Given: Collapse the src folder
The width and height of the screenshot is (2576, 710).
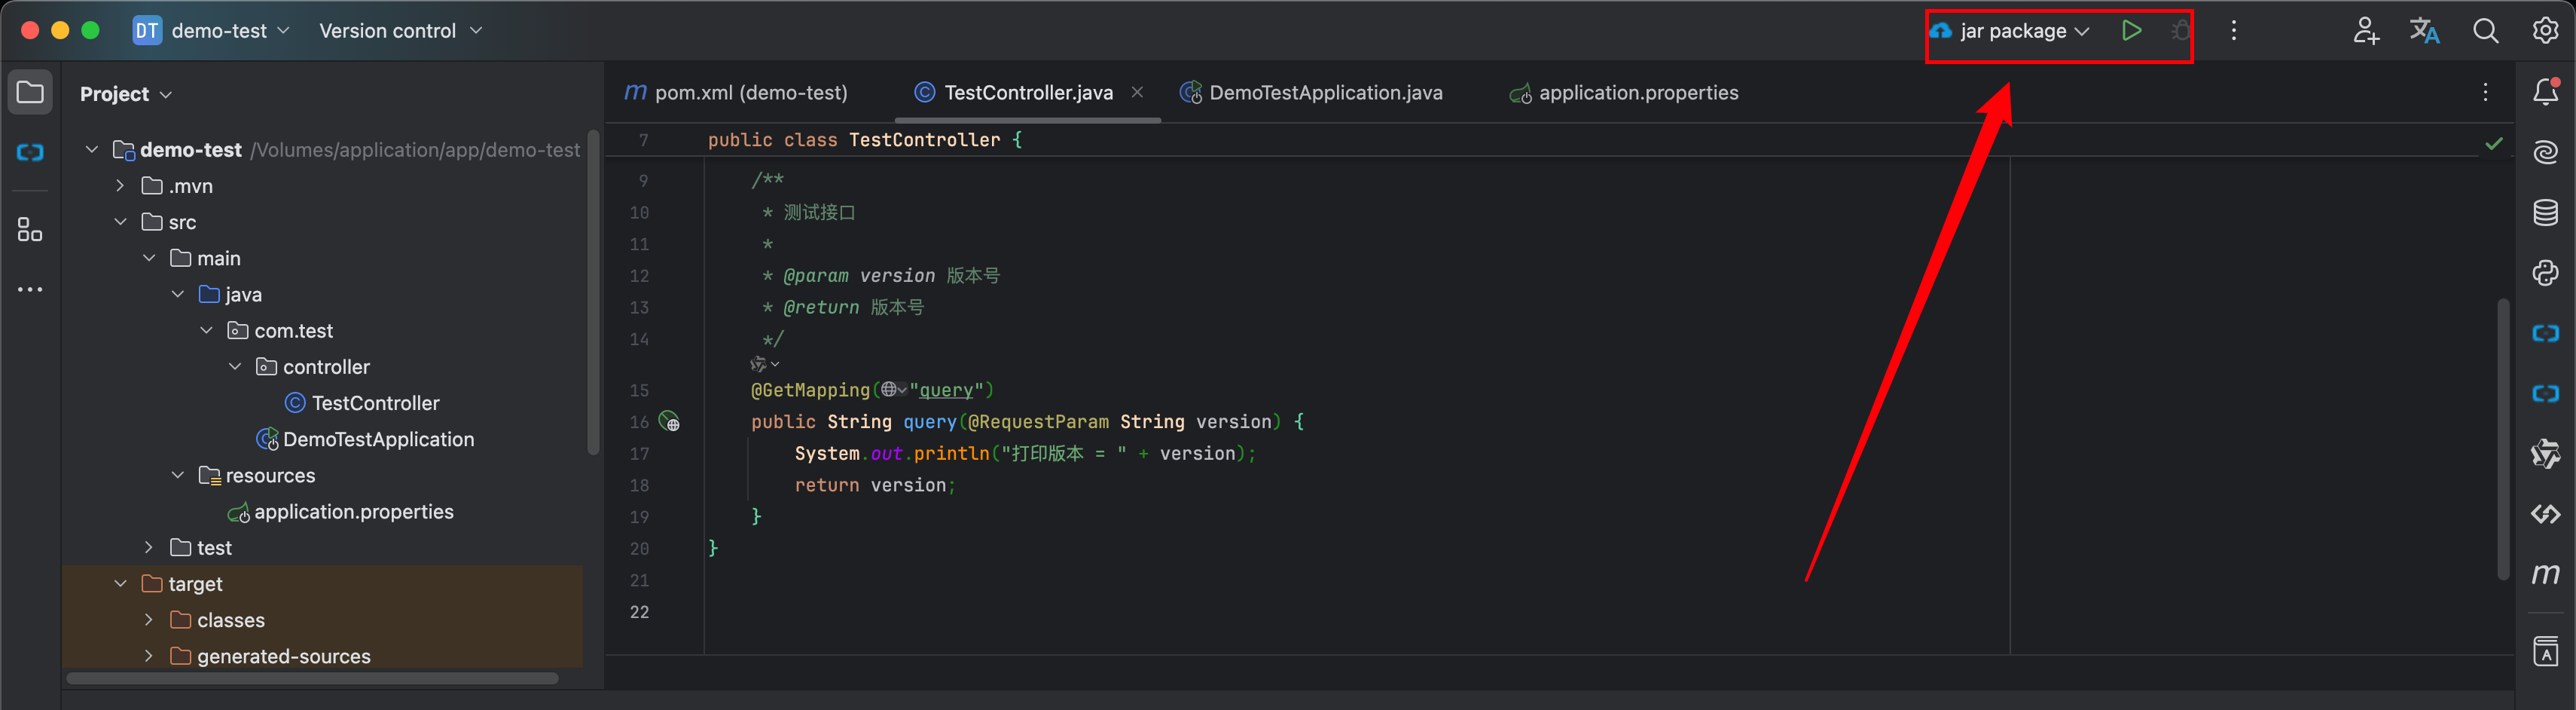Looking at the screenshot, I should coord(120,222).
